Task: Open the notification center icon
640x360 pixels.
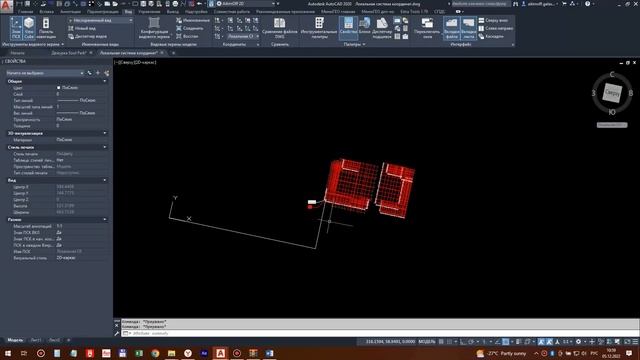Action: tap(629, 353)
